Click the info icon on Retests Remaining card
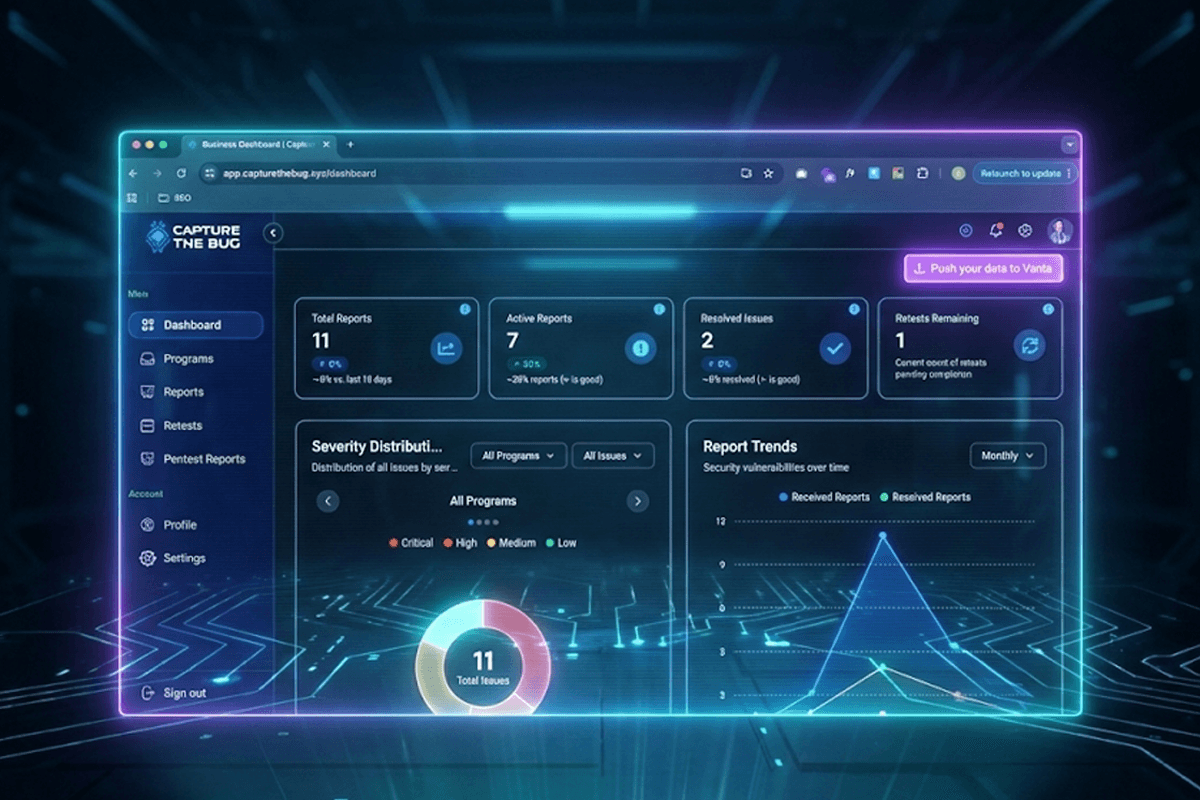 click(x=1048, y=310)
